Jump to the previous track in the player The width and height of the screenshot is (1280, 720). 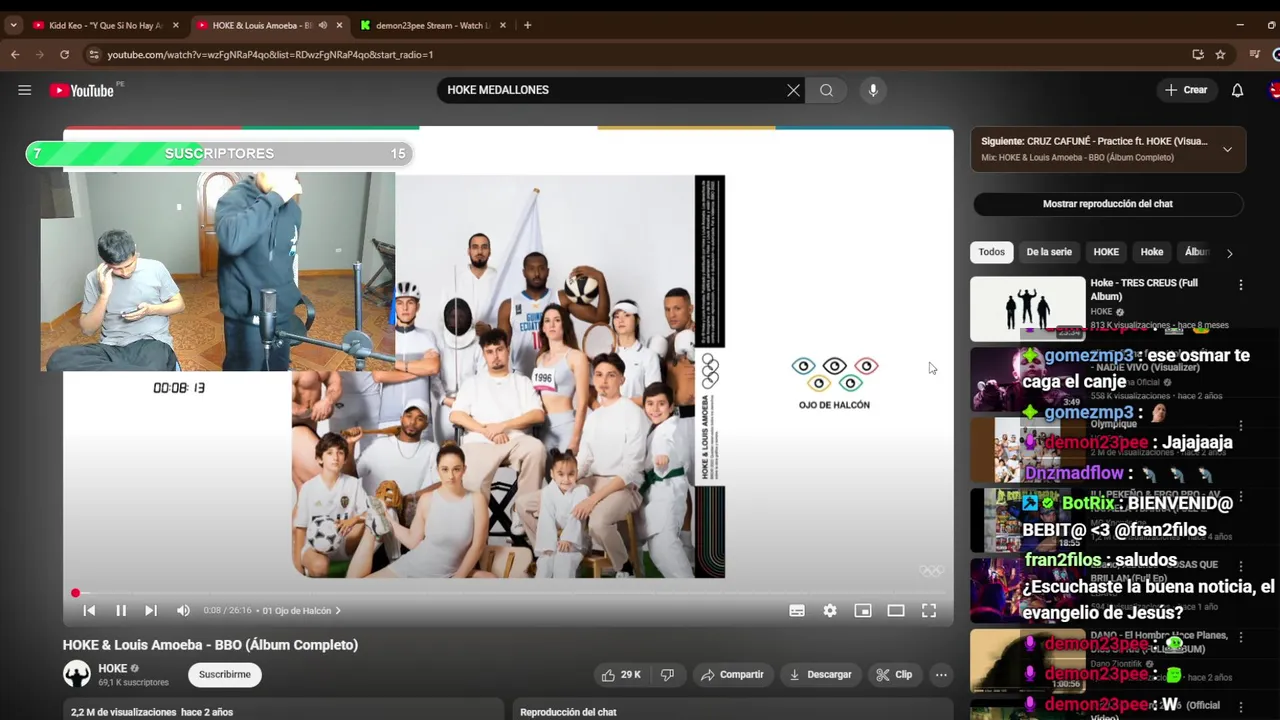pyautogui.click(x=89, y=610)
